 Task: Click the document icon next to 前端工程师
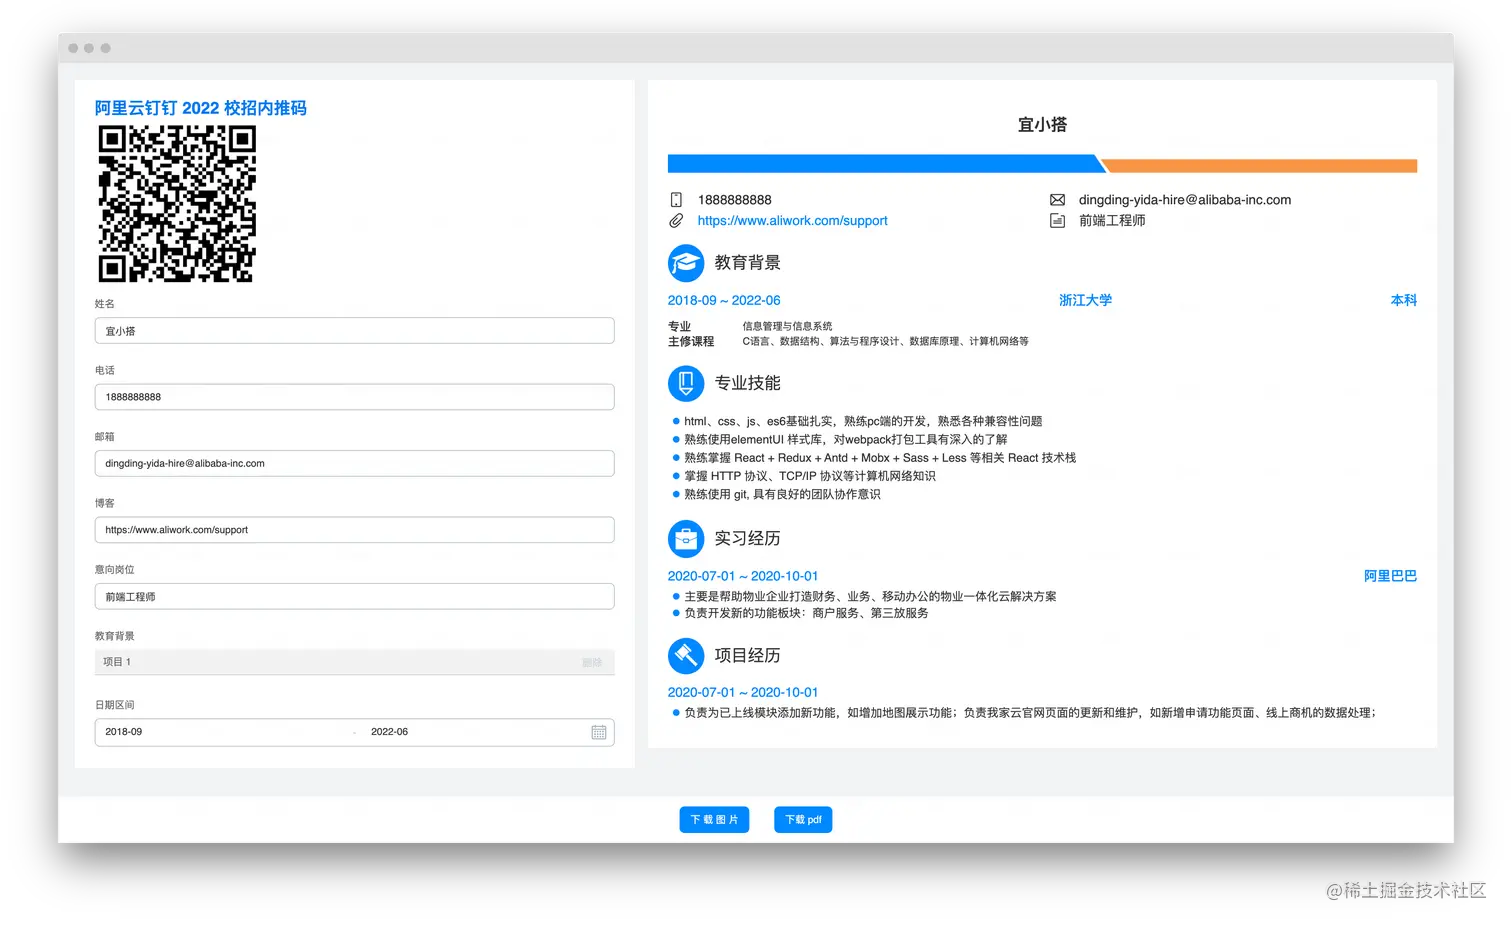click(1058, 220)
